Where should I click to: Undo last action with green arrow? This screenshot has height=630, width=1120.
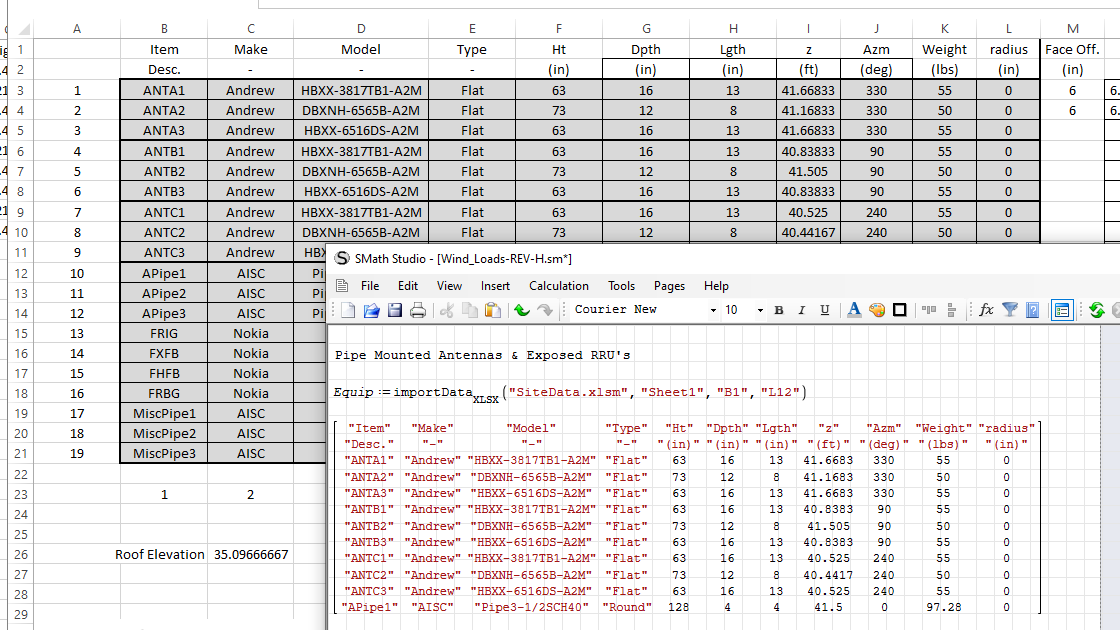(x=521, y=310)
